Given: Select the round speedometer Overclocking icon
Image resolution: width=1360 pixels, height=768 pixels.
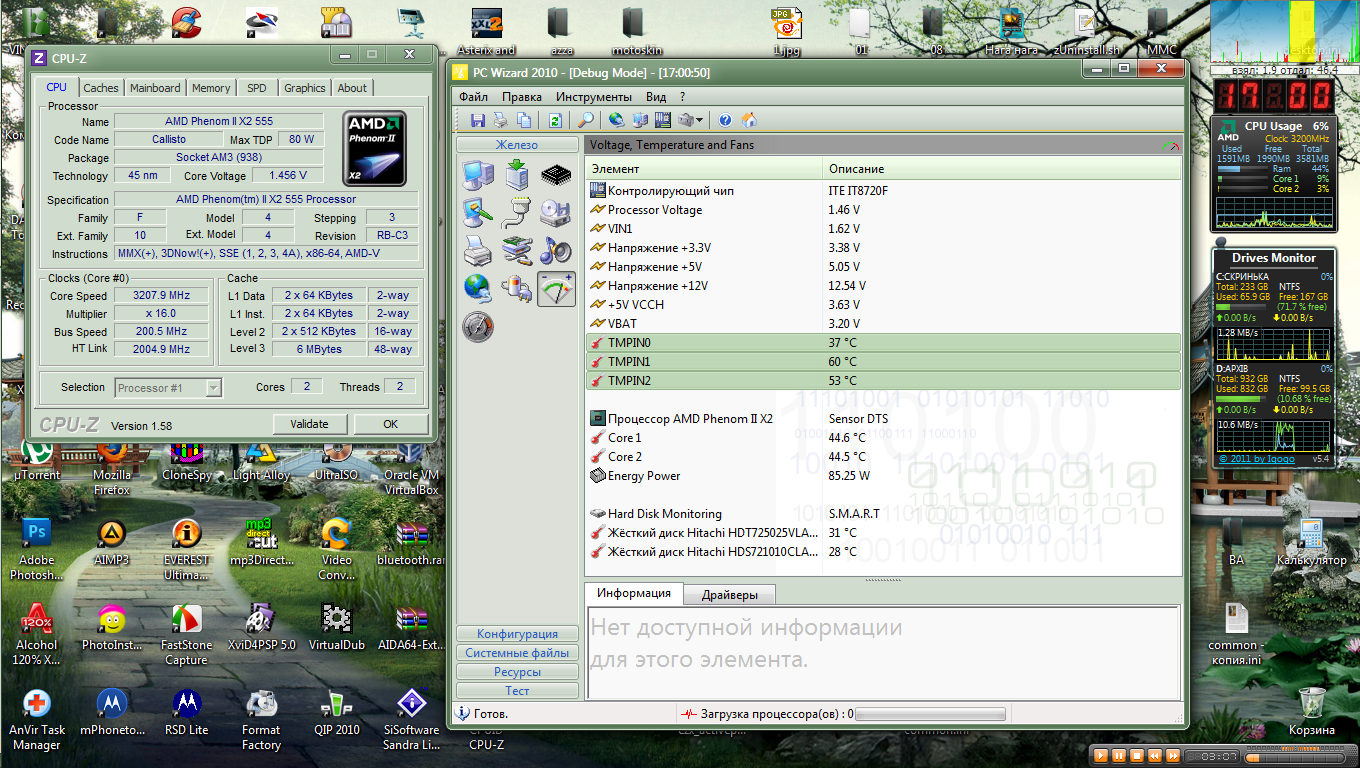Looking at the screenshot, I should (477, 326).
